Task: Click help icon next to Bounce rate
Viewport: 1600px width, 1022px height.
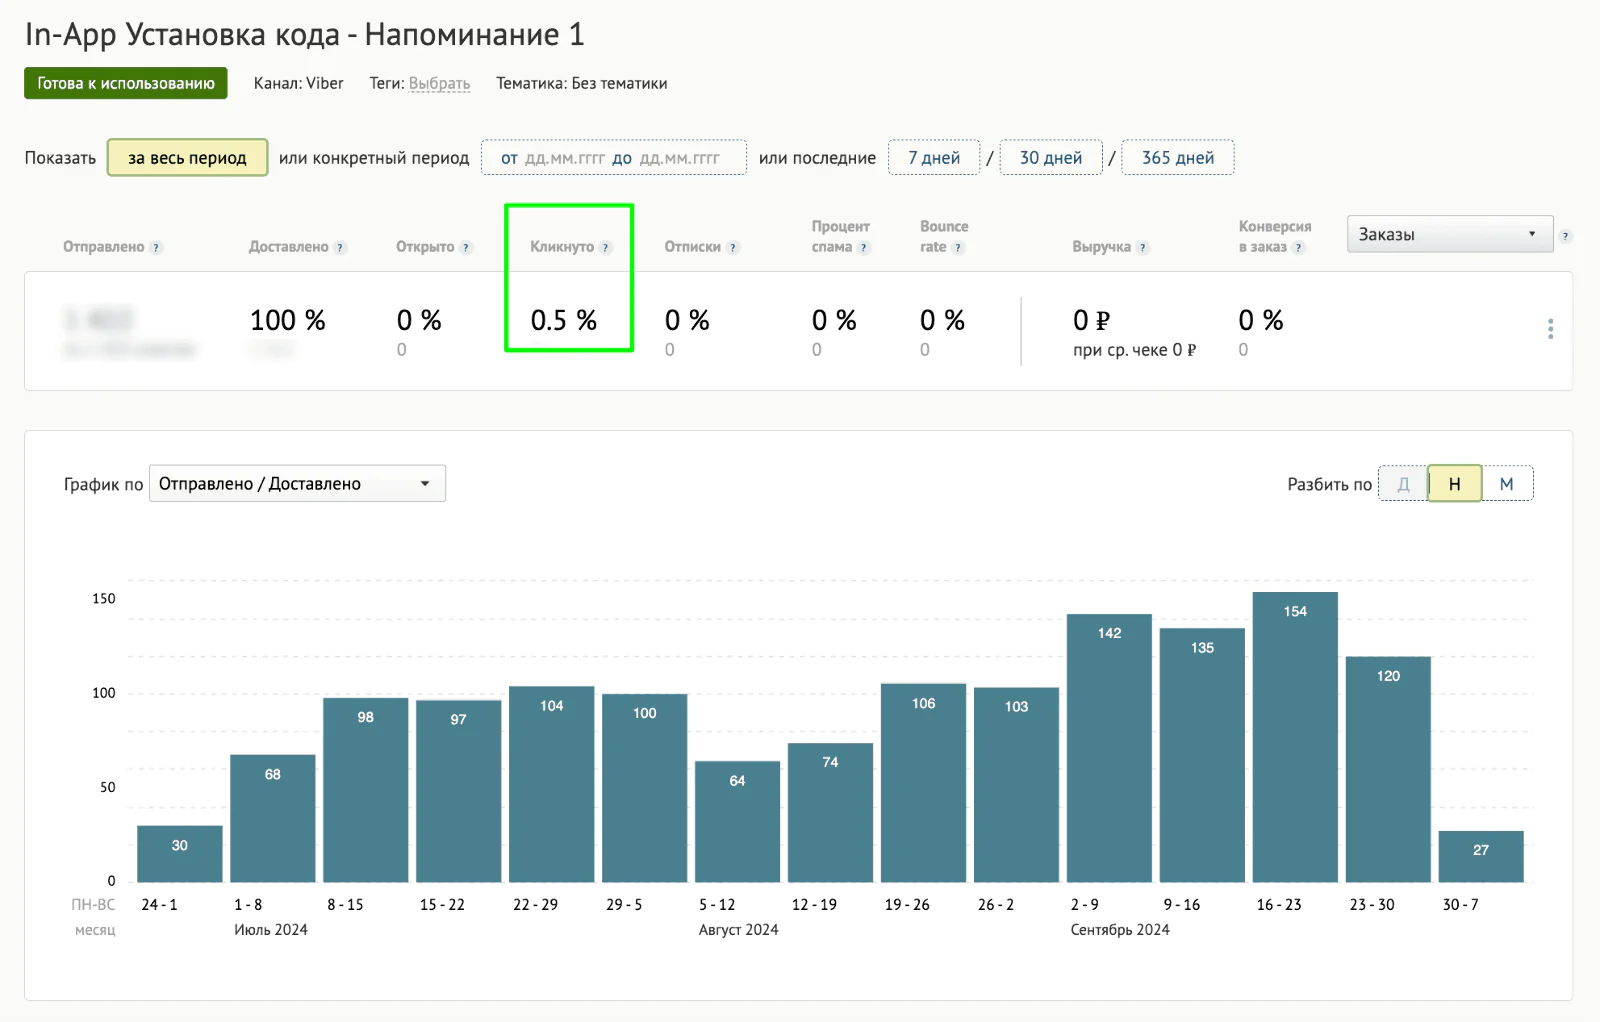Action: (x=958, y=247)
